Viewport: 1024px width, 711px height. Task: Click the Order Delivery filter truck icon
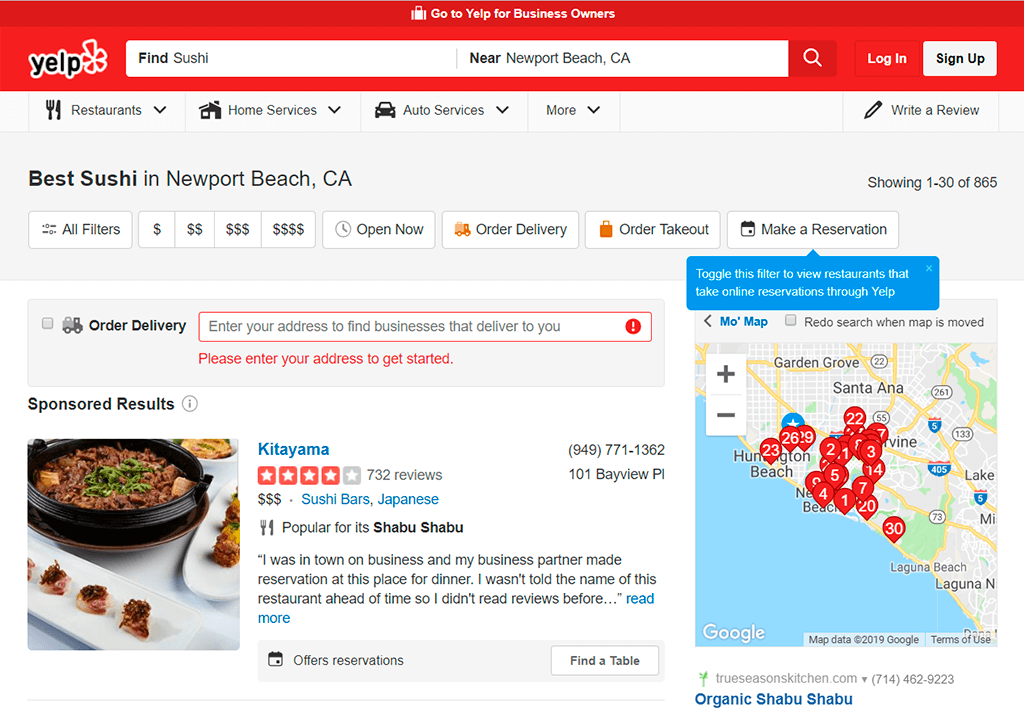pyautogui.click(x=462, y=229)
